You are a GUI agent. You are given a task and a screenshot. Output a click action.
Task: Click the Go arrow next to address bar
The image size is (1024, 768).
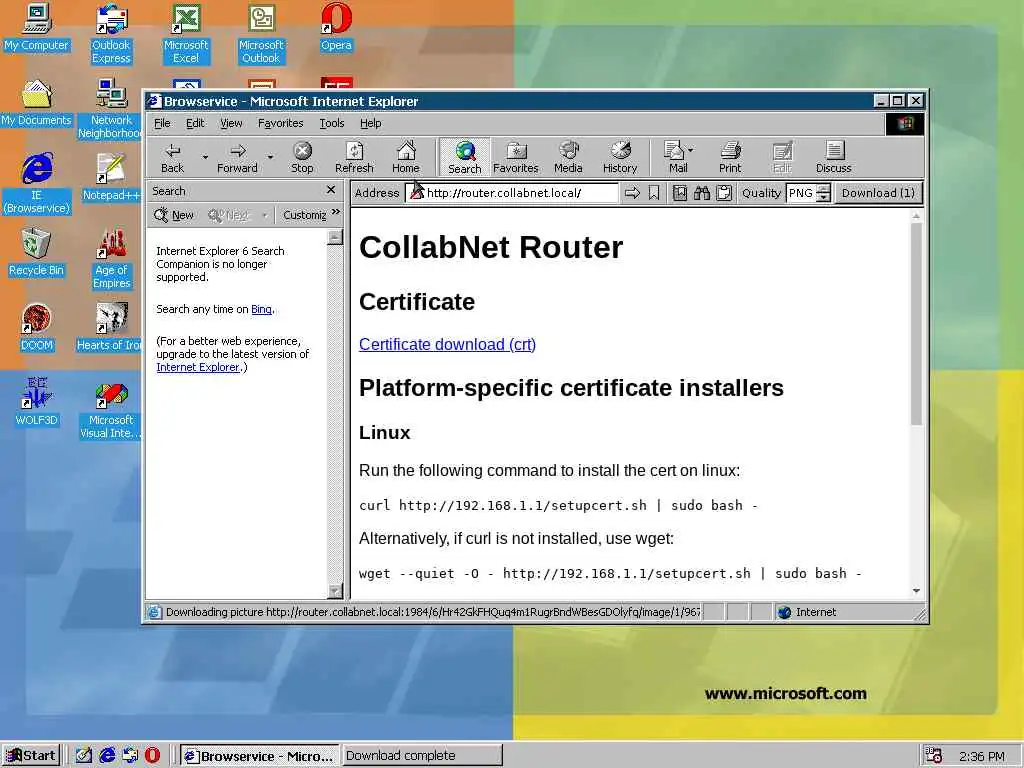(x=632, y=193)
